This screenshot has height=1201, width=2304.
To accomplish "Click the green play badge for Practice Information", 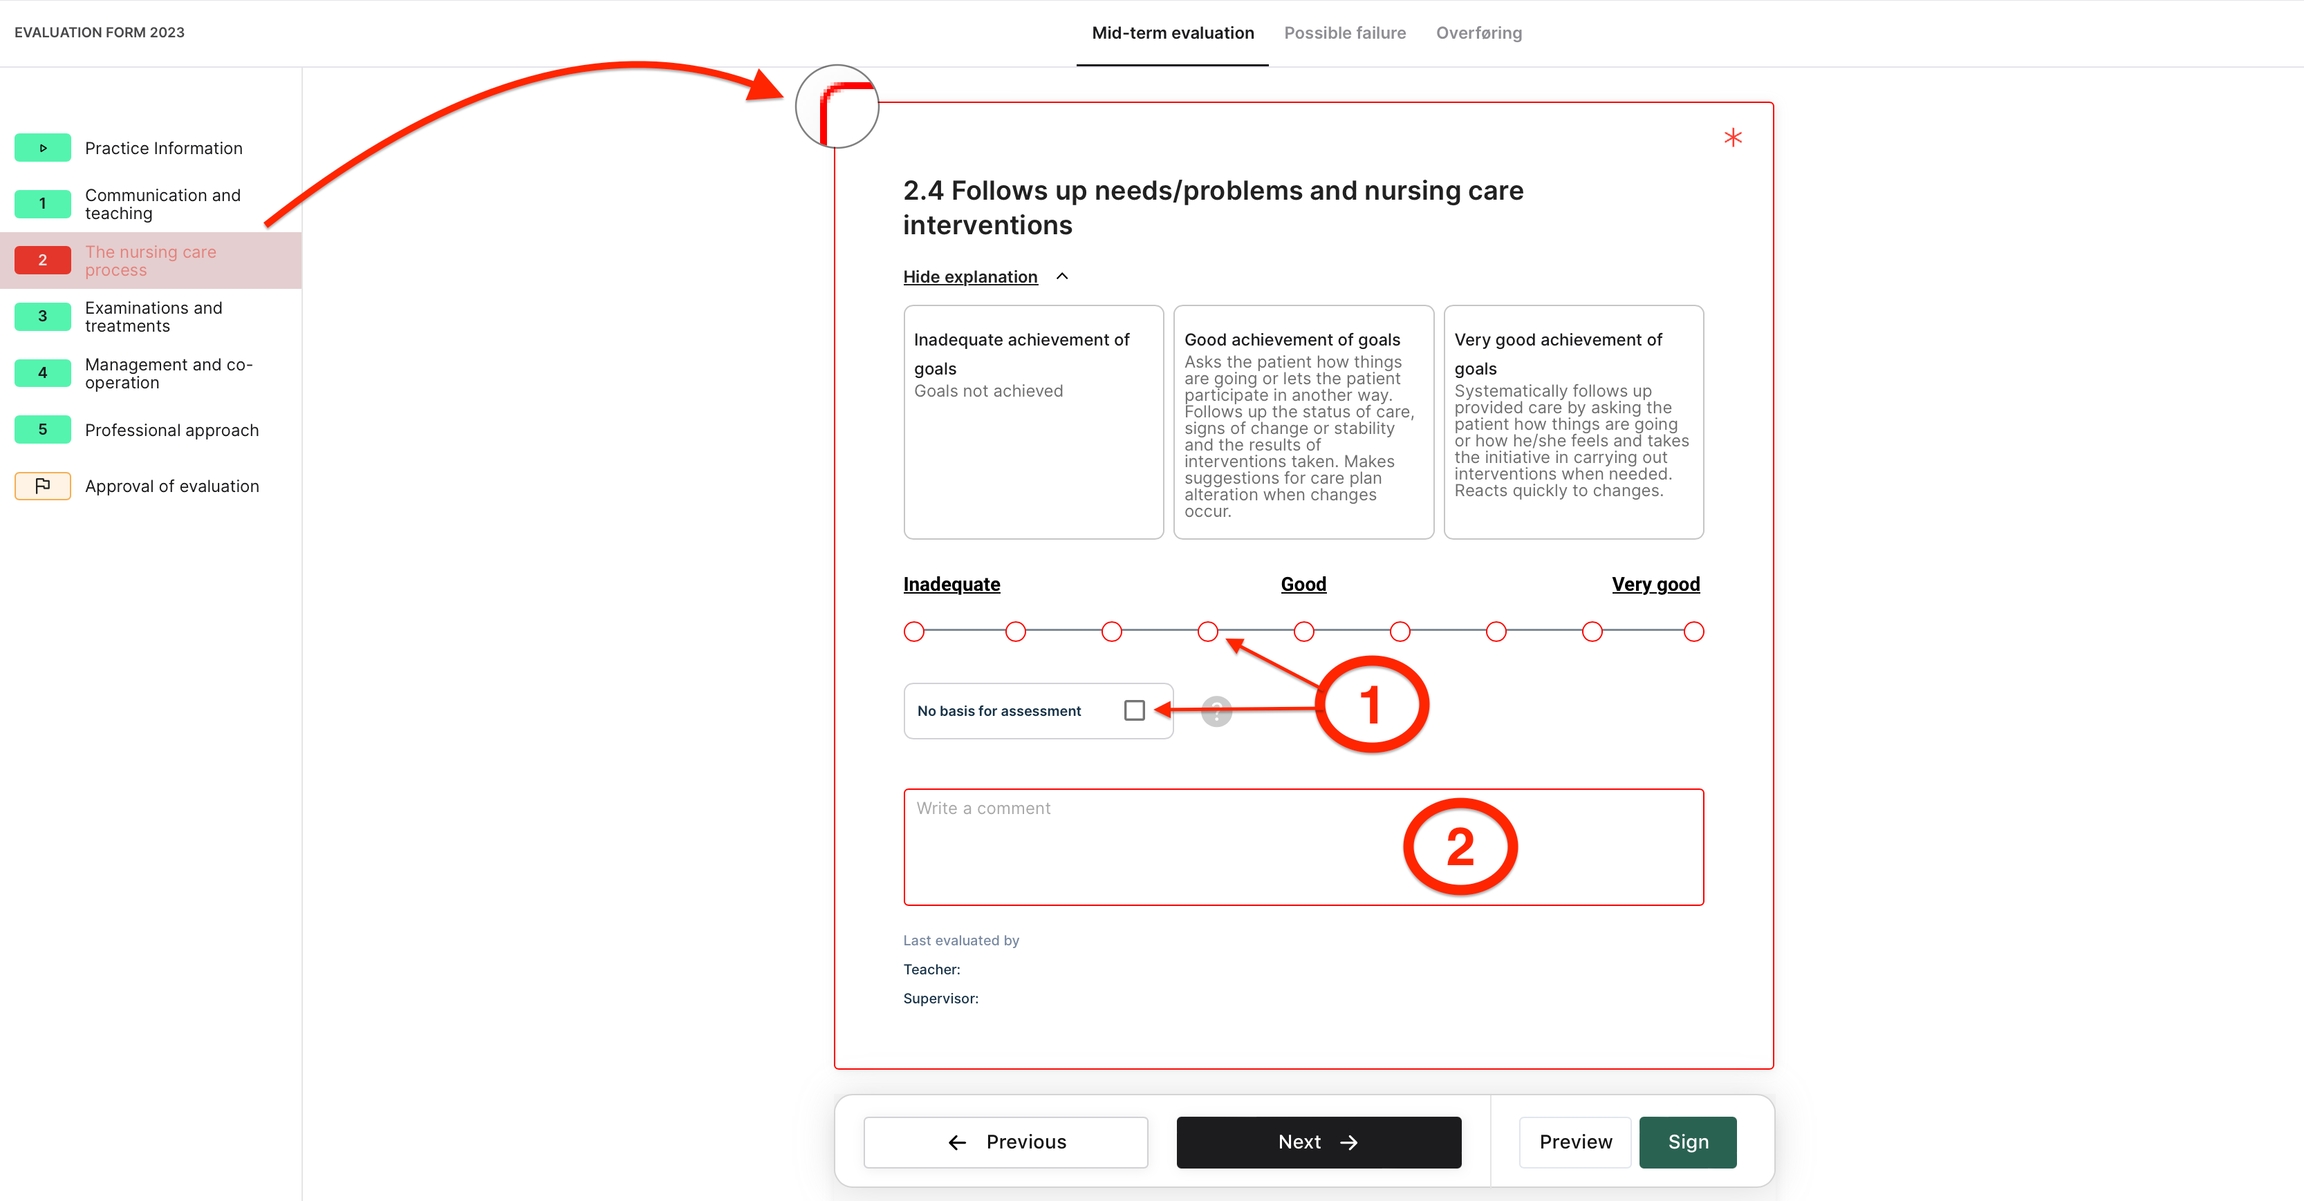I will [x=42, y=148].
